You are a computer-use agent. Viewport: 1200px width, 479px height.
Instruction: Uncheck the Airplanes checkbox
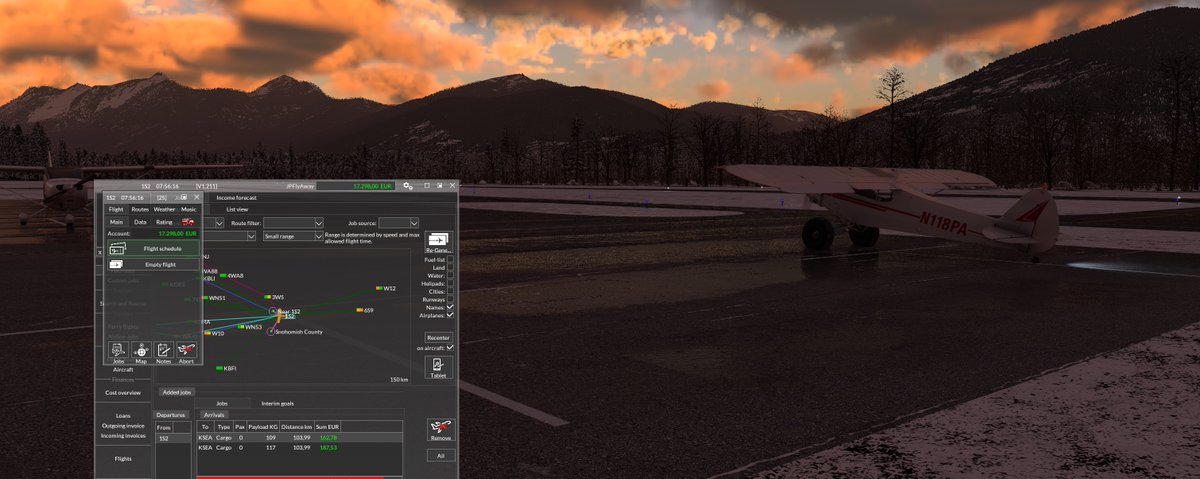[450, 315]
